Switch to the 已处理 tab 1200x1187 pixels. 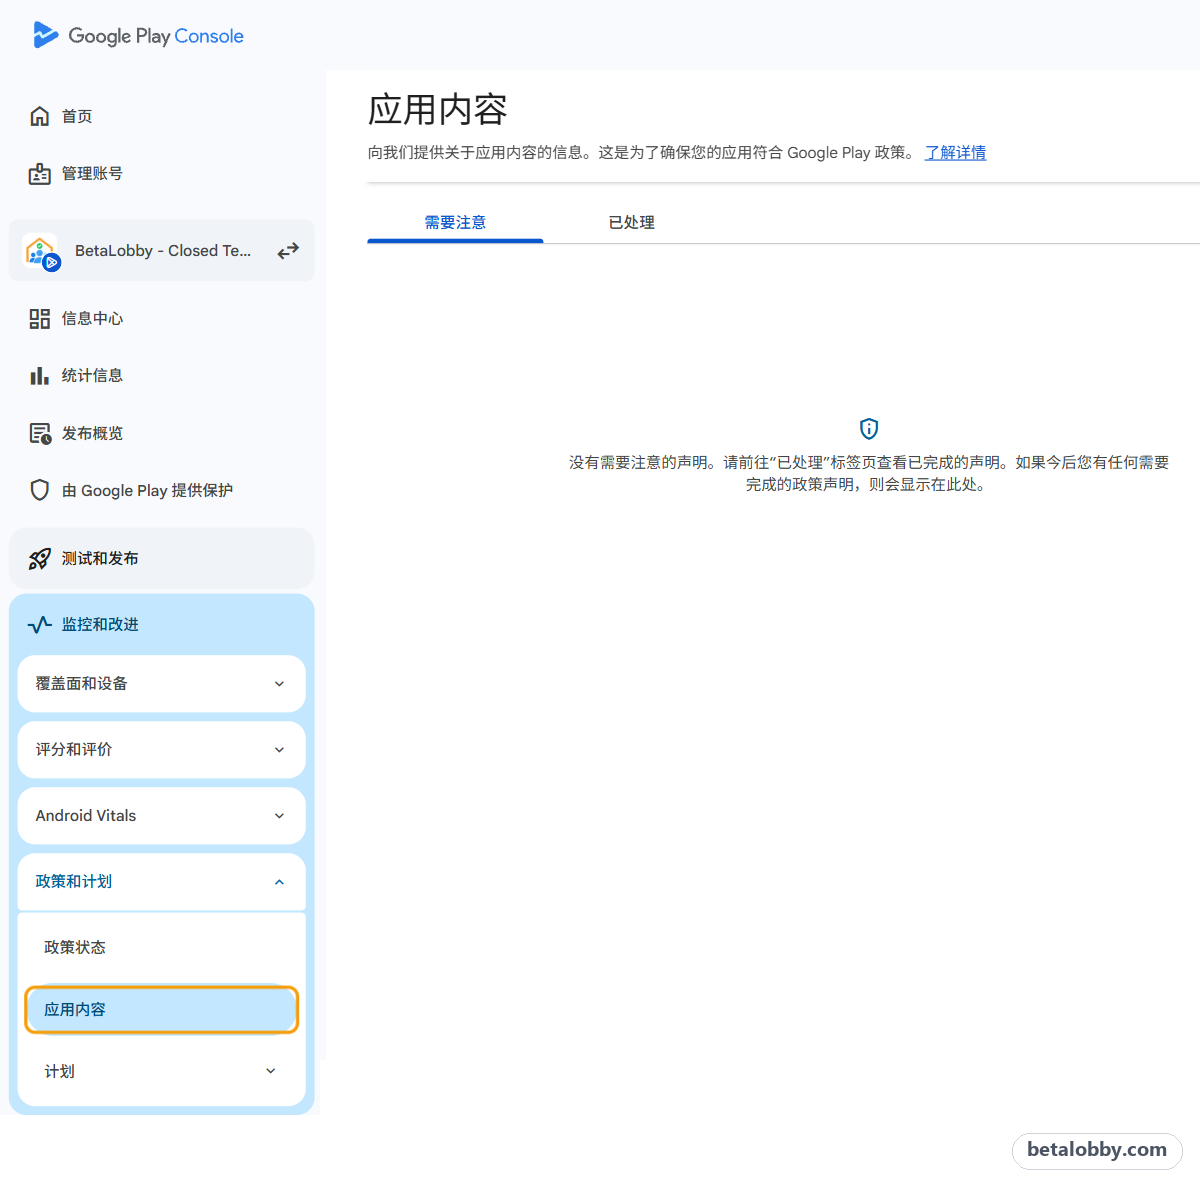point(631,223)
